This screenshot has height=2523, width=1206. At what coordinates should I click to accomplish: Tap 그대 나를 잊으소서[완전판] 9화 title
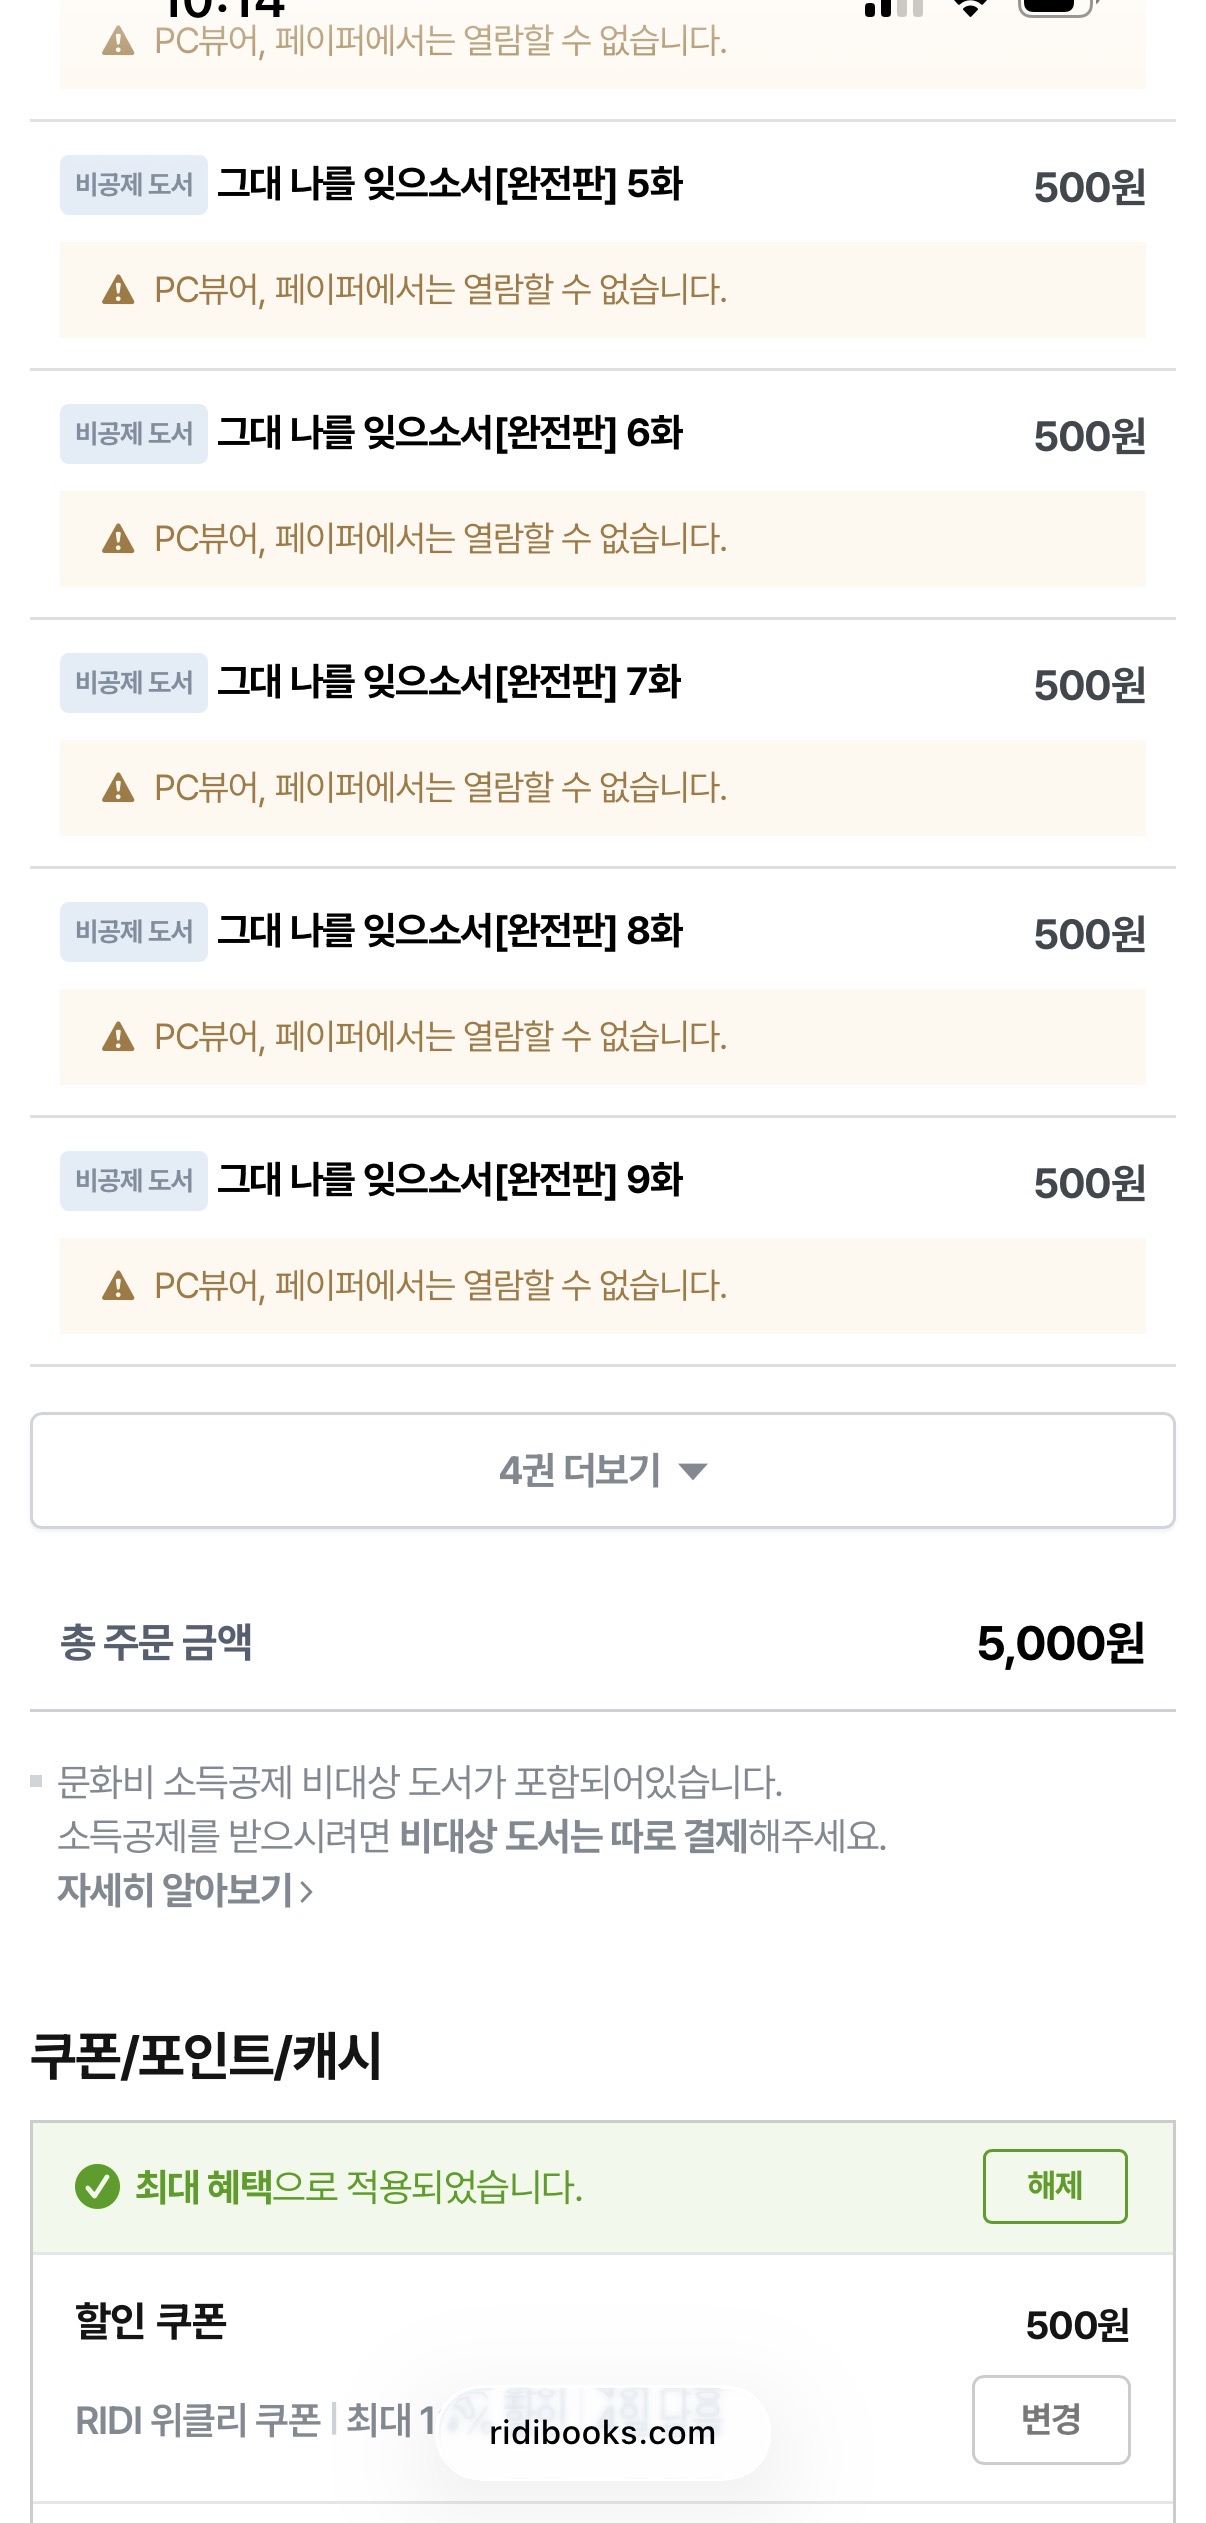coord(450,1181)
